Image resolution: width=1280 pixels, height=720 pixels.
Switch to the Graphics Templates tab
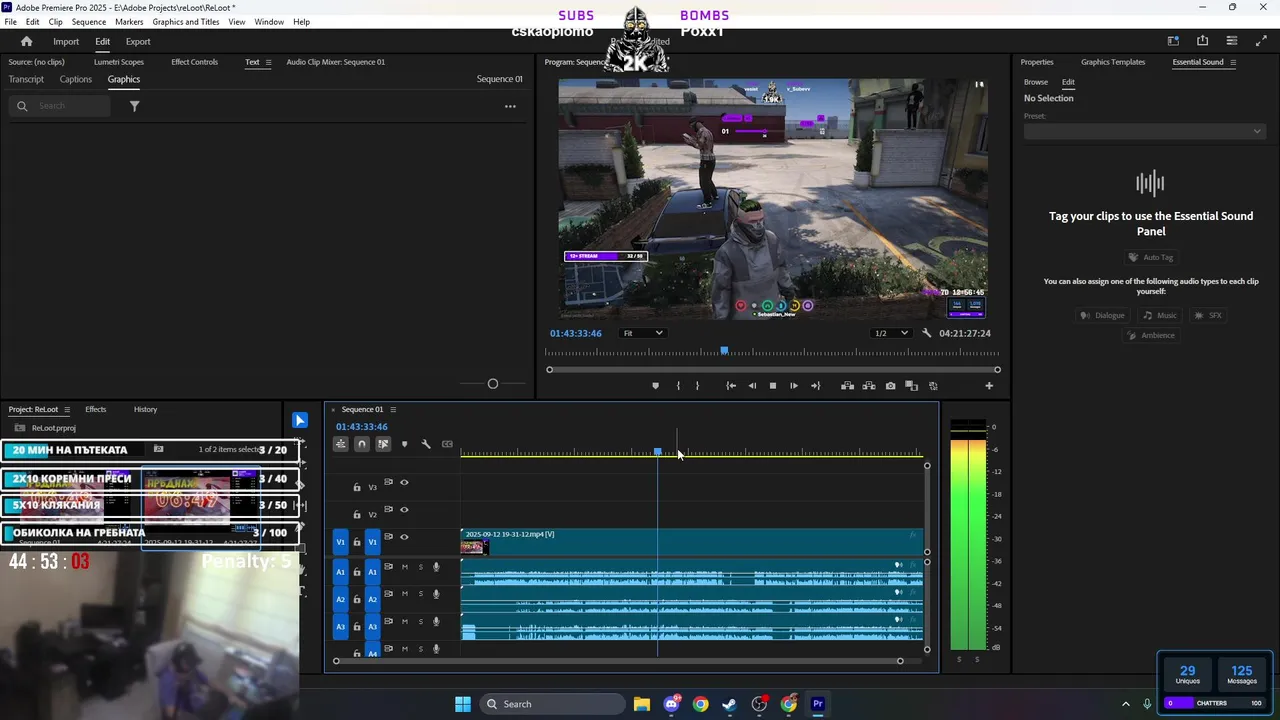[x=1113, y=62]
